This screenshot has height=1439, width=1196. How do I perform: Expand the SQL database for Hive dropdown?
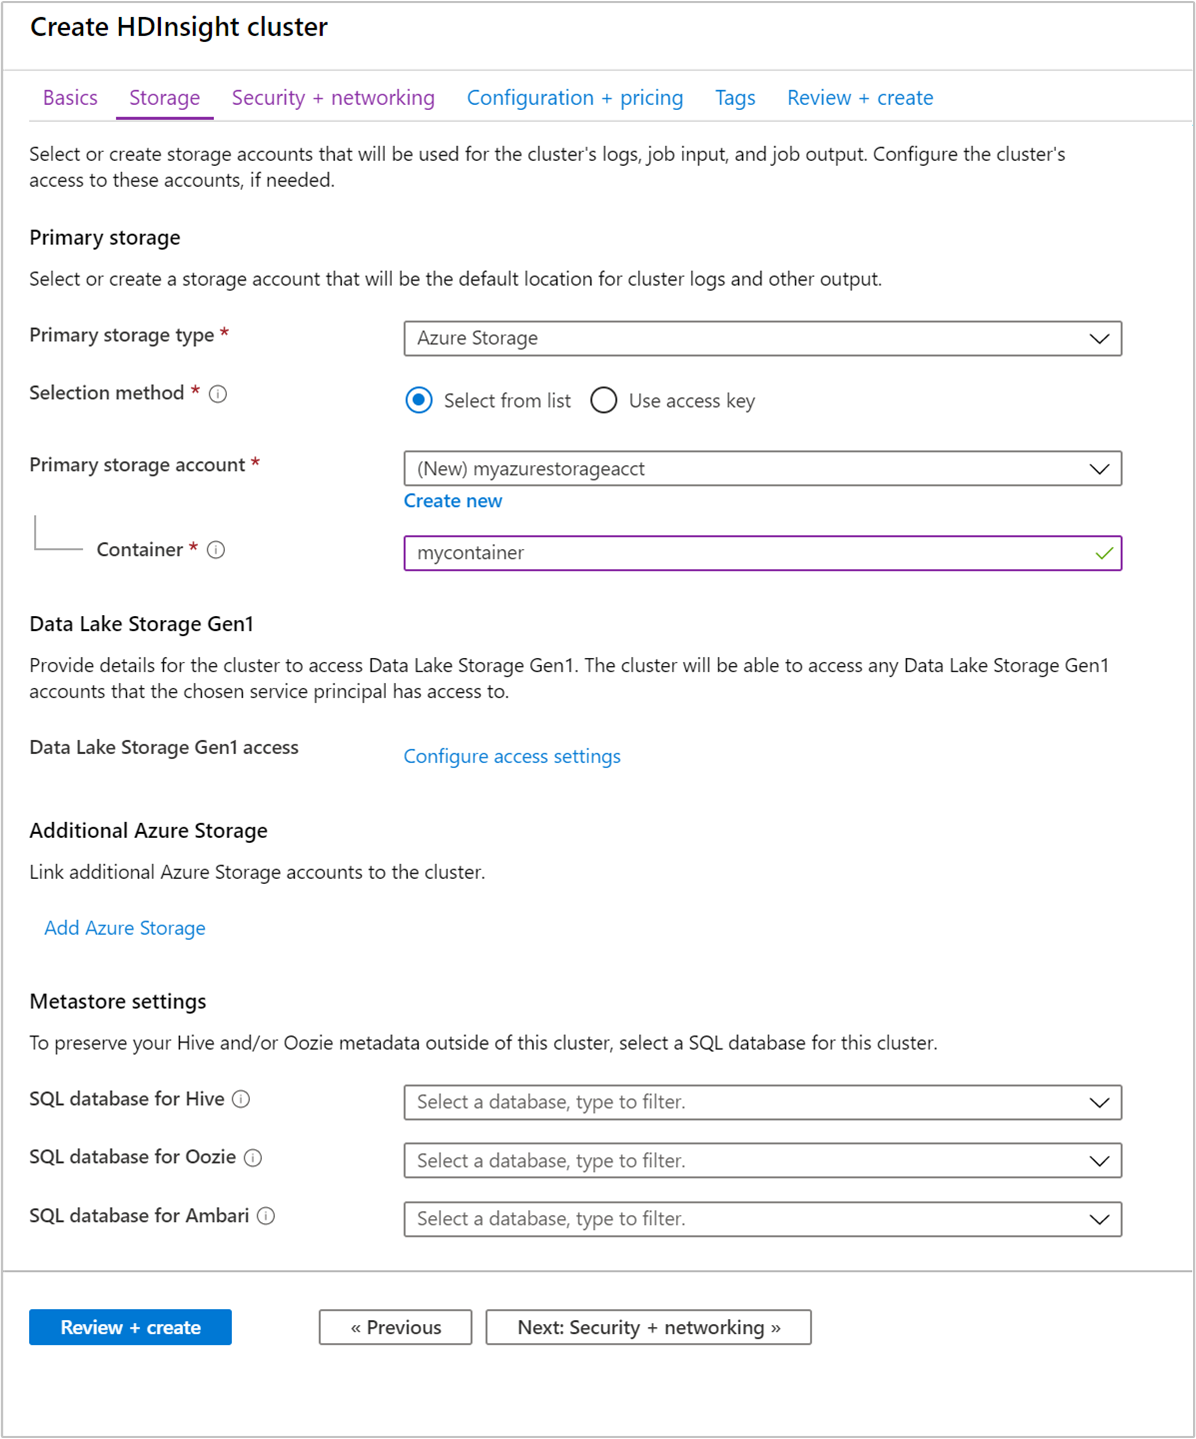click(x=1099, y=1102)
